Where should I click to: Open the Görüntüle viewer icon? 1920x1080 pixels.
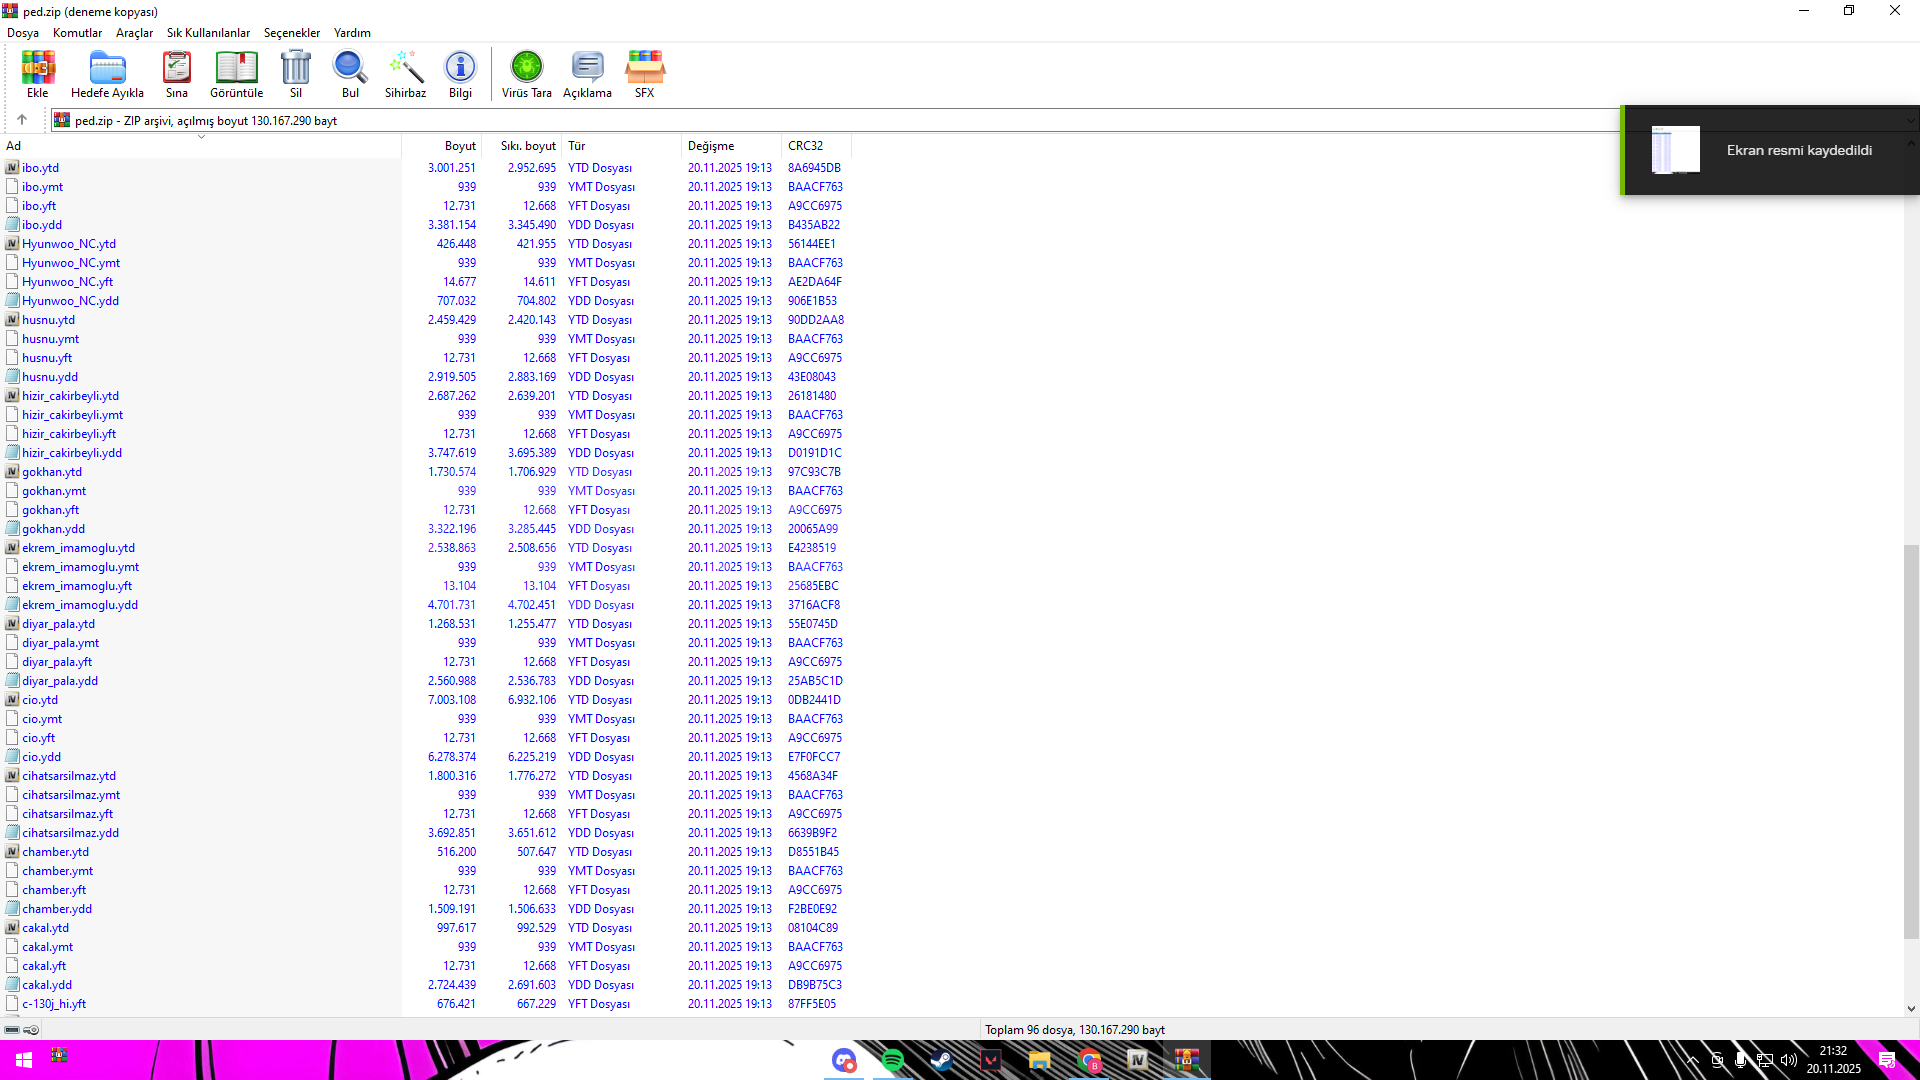click(x=236, y=74)
